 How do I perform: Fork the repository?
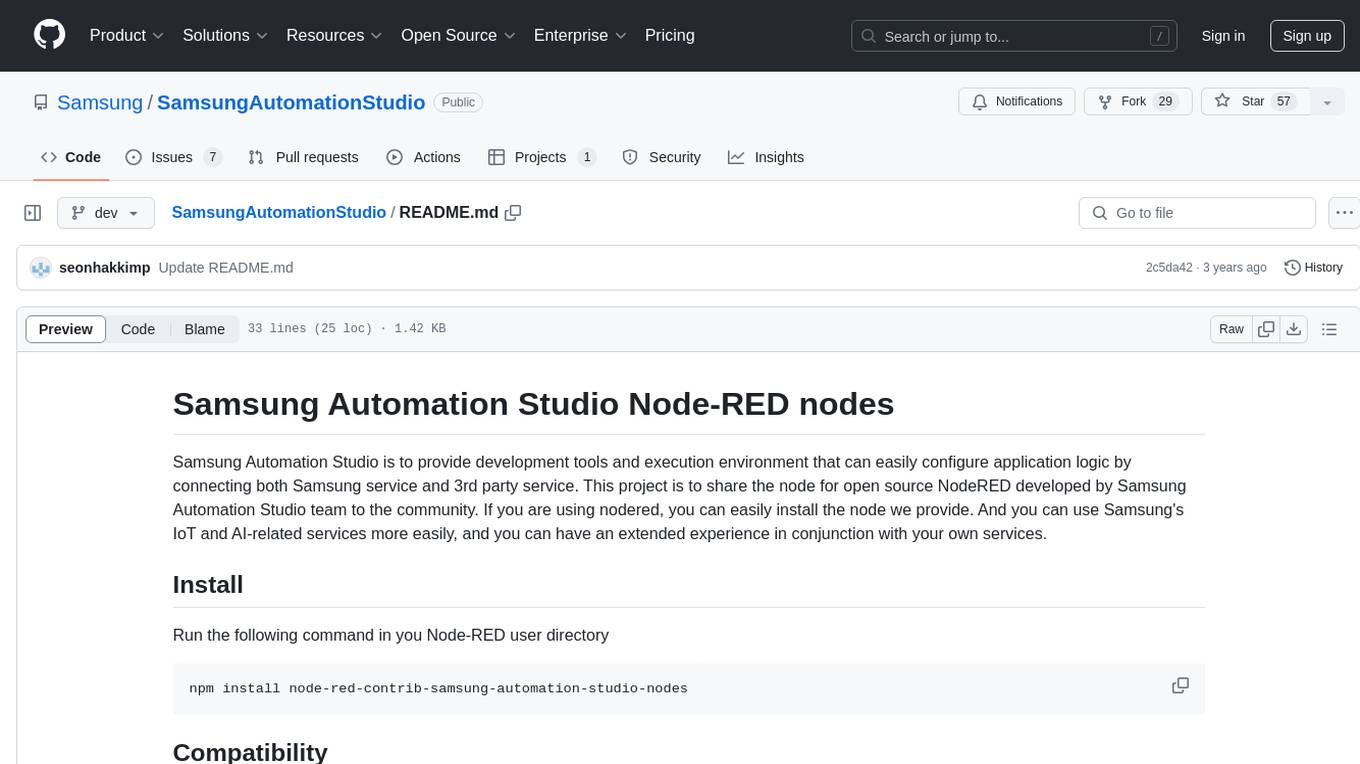pos(1138,102)
